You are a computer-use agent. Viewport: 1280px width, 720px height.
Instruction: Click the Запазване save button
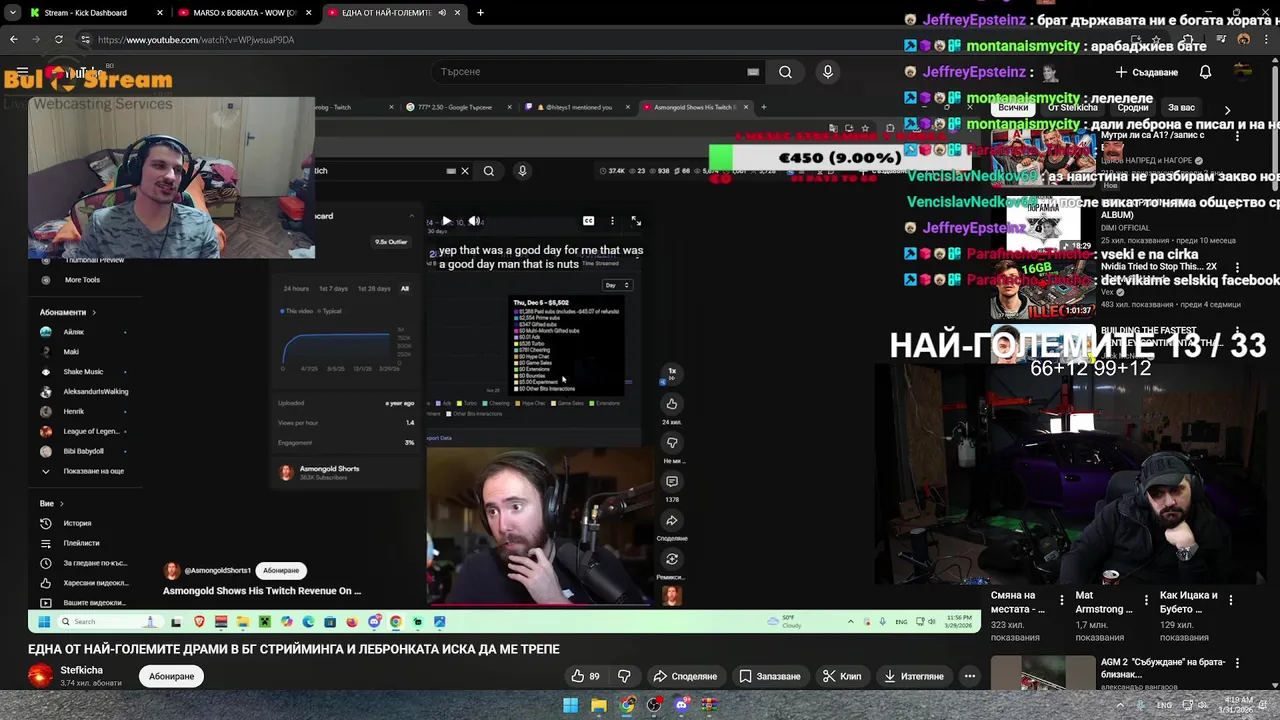(770, 676)
